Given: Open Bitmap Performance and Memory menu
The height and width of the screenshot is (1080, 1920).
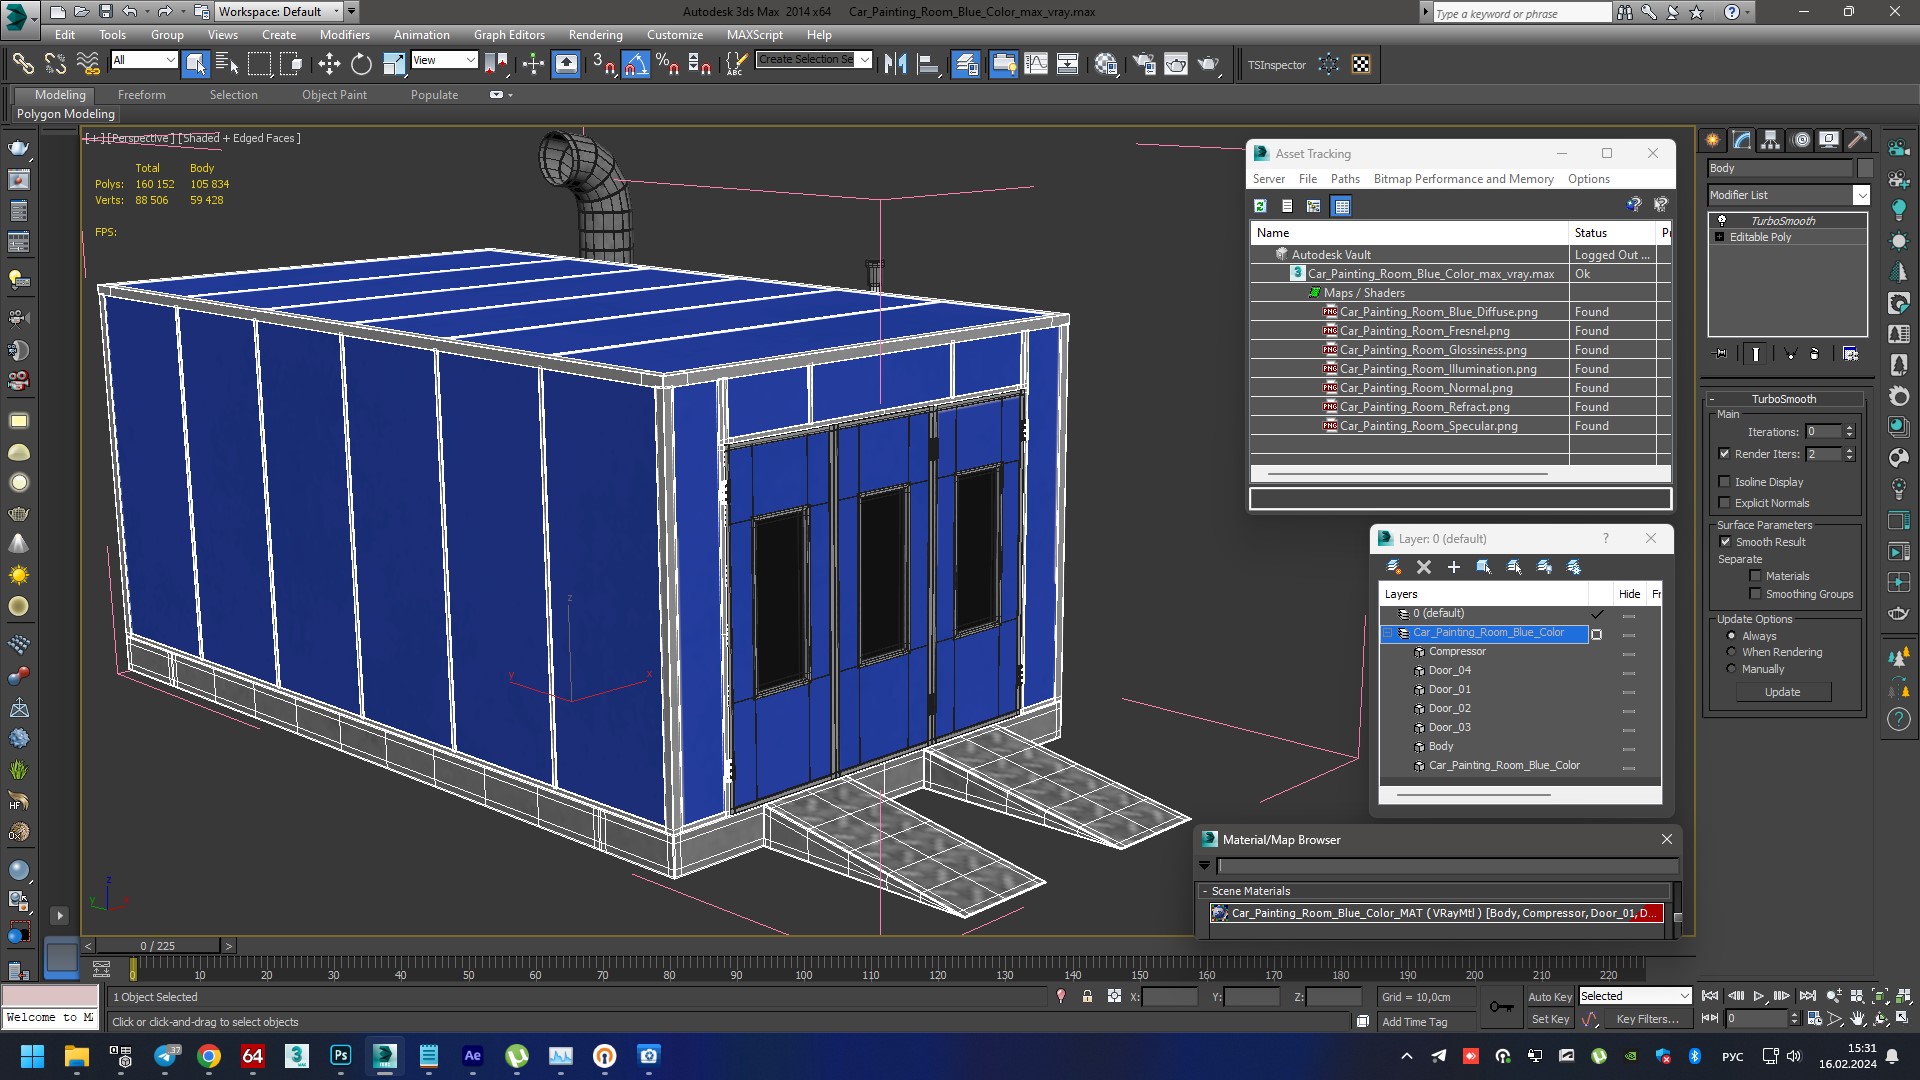Looking at the screenshot, I should point(1463,179).
